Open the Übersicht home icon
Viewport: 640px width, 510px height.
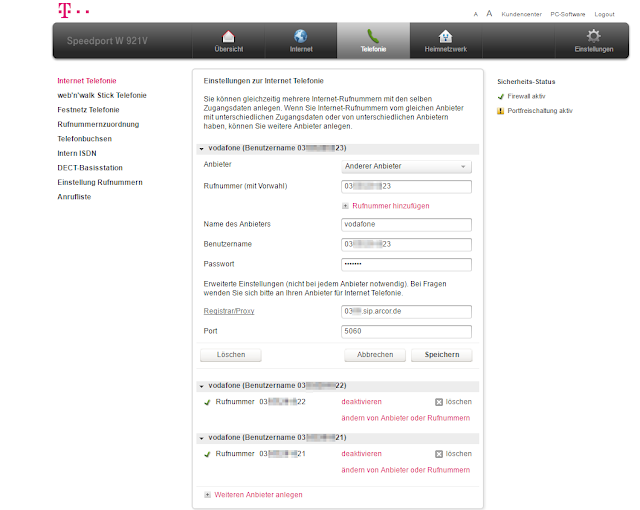tap(229, 36)
